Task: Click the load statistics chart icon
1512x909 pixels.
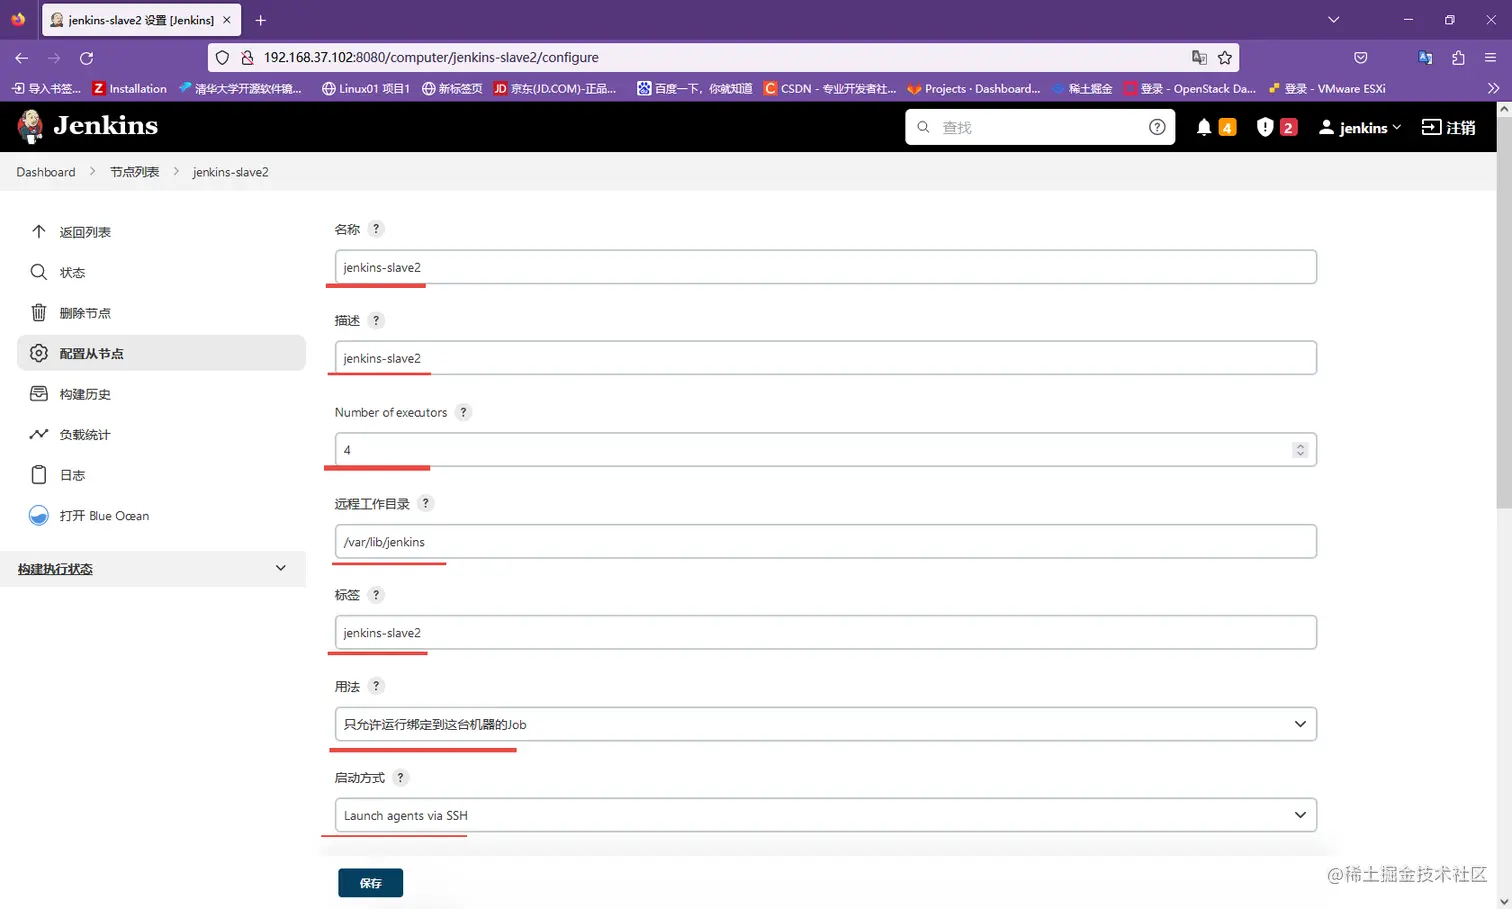Action: 39,434
